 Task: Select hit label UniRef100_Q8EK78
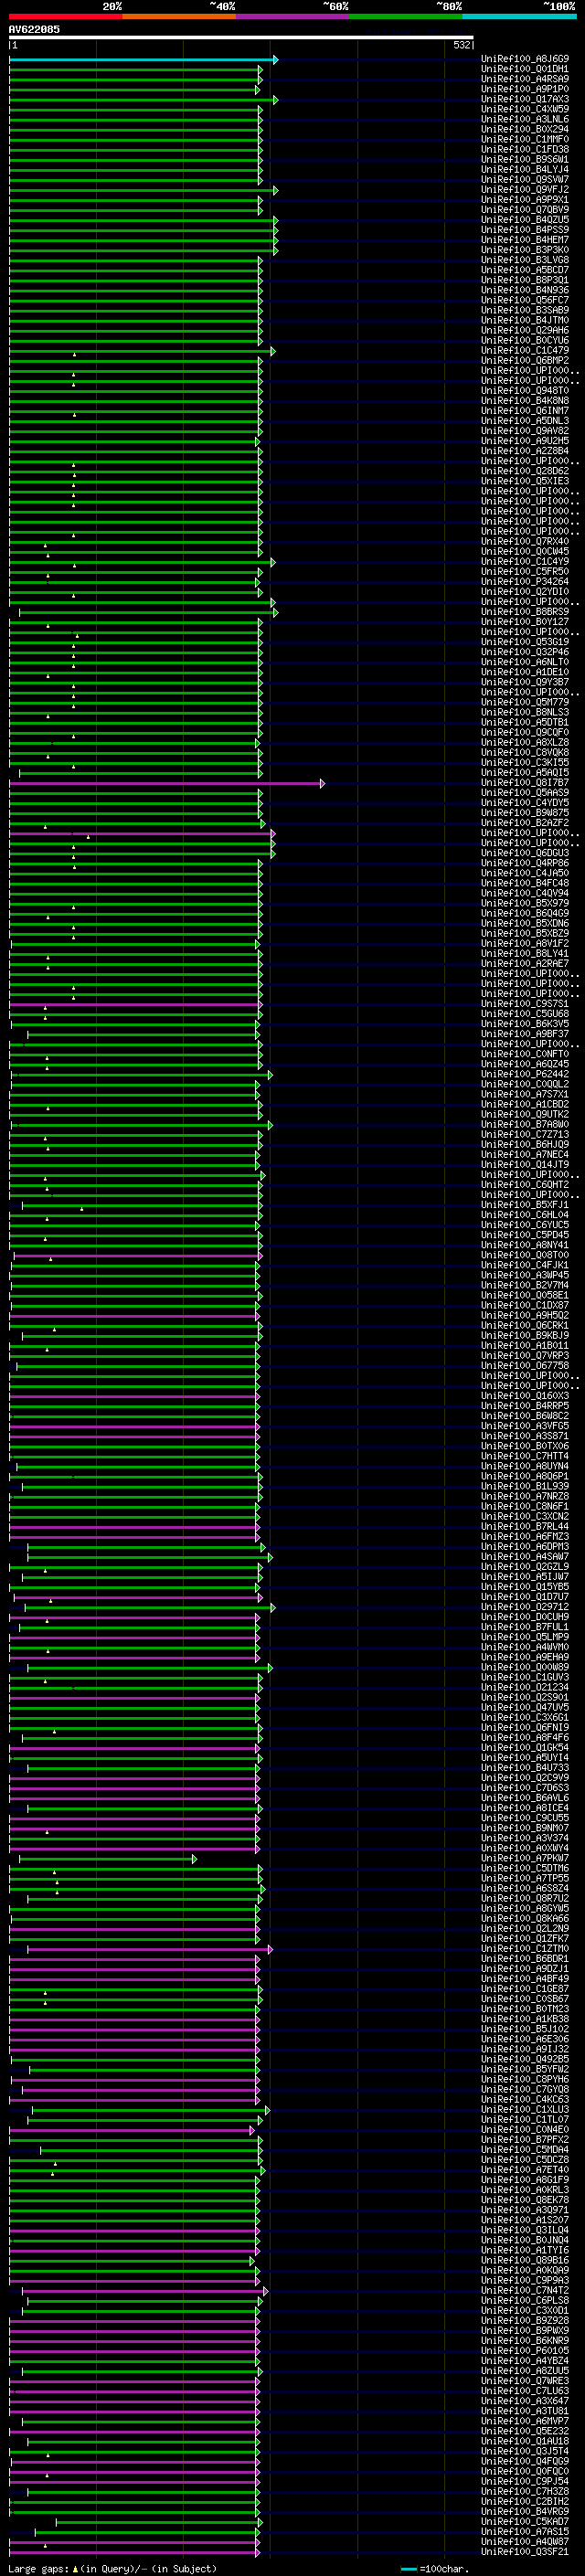[x=525, y=2200]
